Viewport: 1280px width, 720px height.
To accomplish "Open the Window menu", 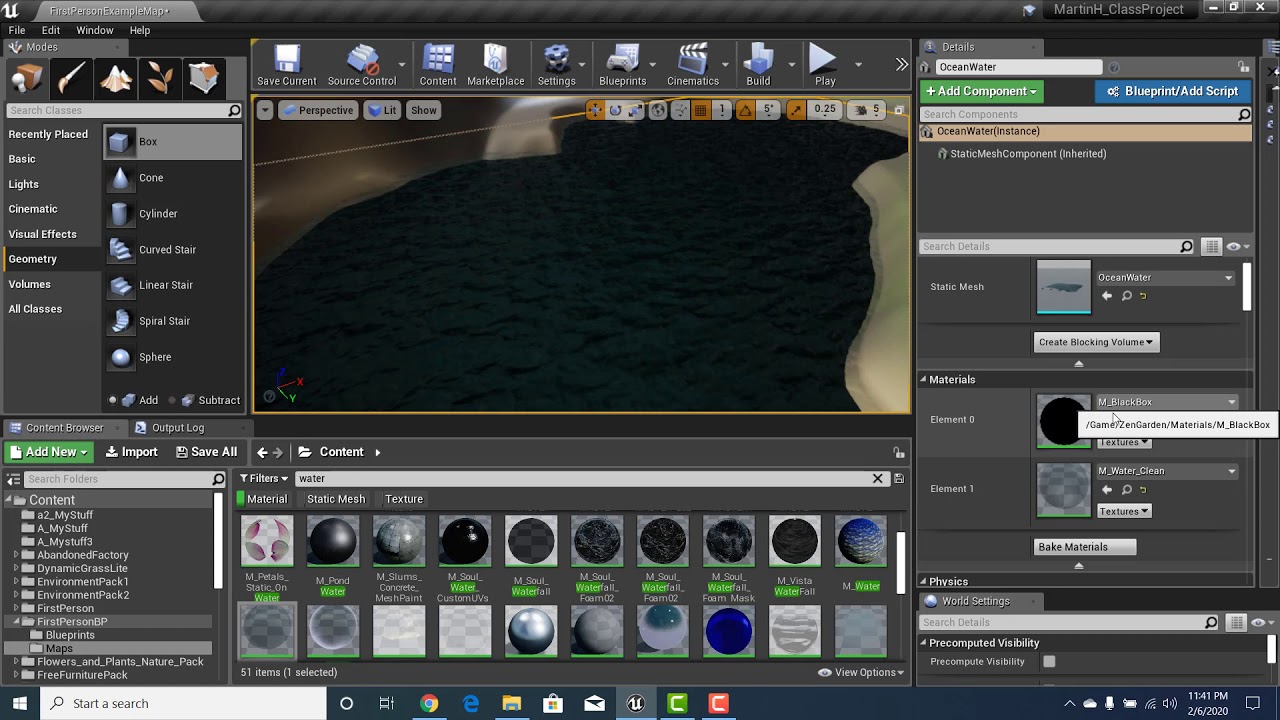I will pos(95,30).
